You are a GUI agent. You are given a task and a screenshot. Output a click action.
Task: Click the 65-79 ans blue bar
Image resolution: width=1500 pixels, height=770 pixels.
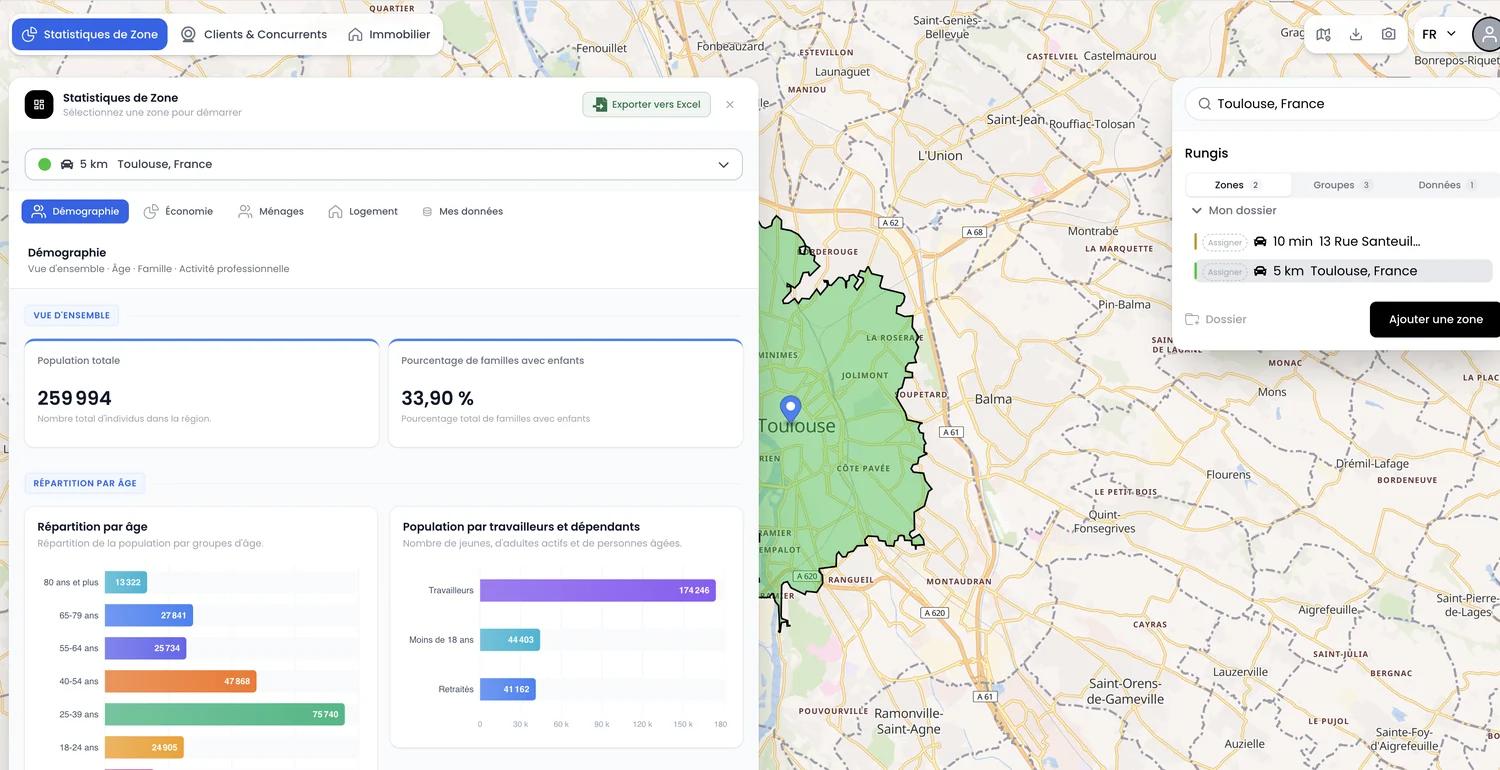[149, 615]
